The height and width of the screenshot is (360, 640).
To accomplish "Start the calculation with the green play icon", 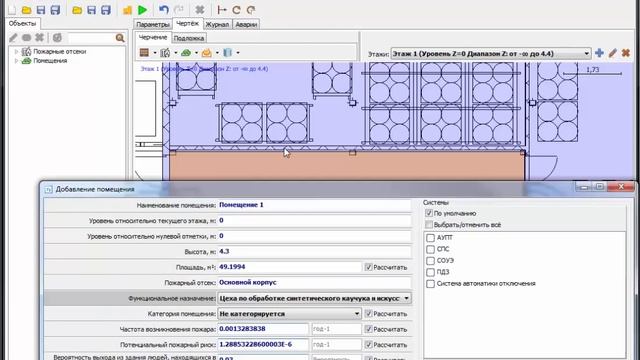I will click(142, 9).
